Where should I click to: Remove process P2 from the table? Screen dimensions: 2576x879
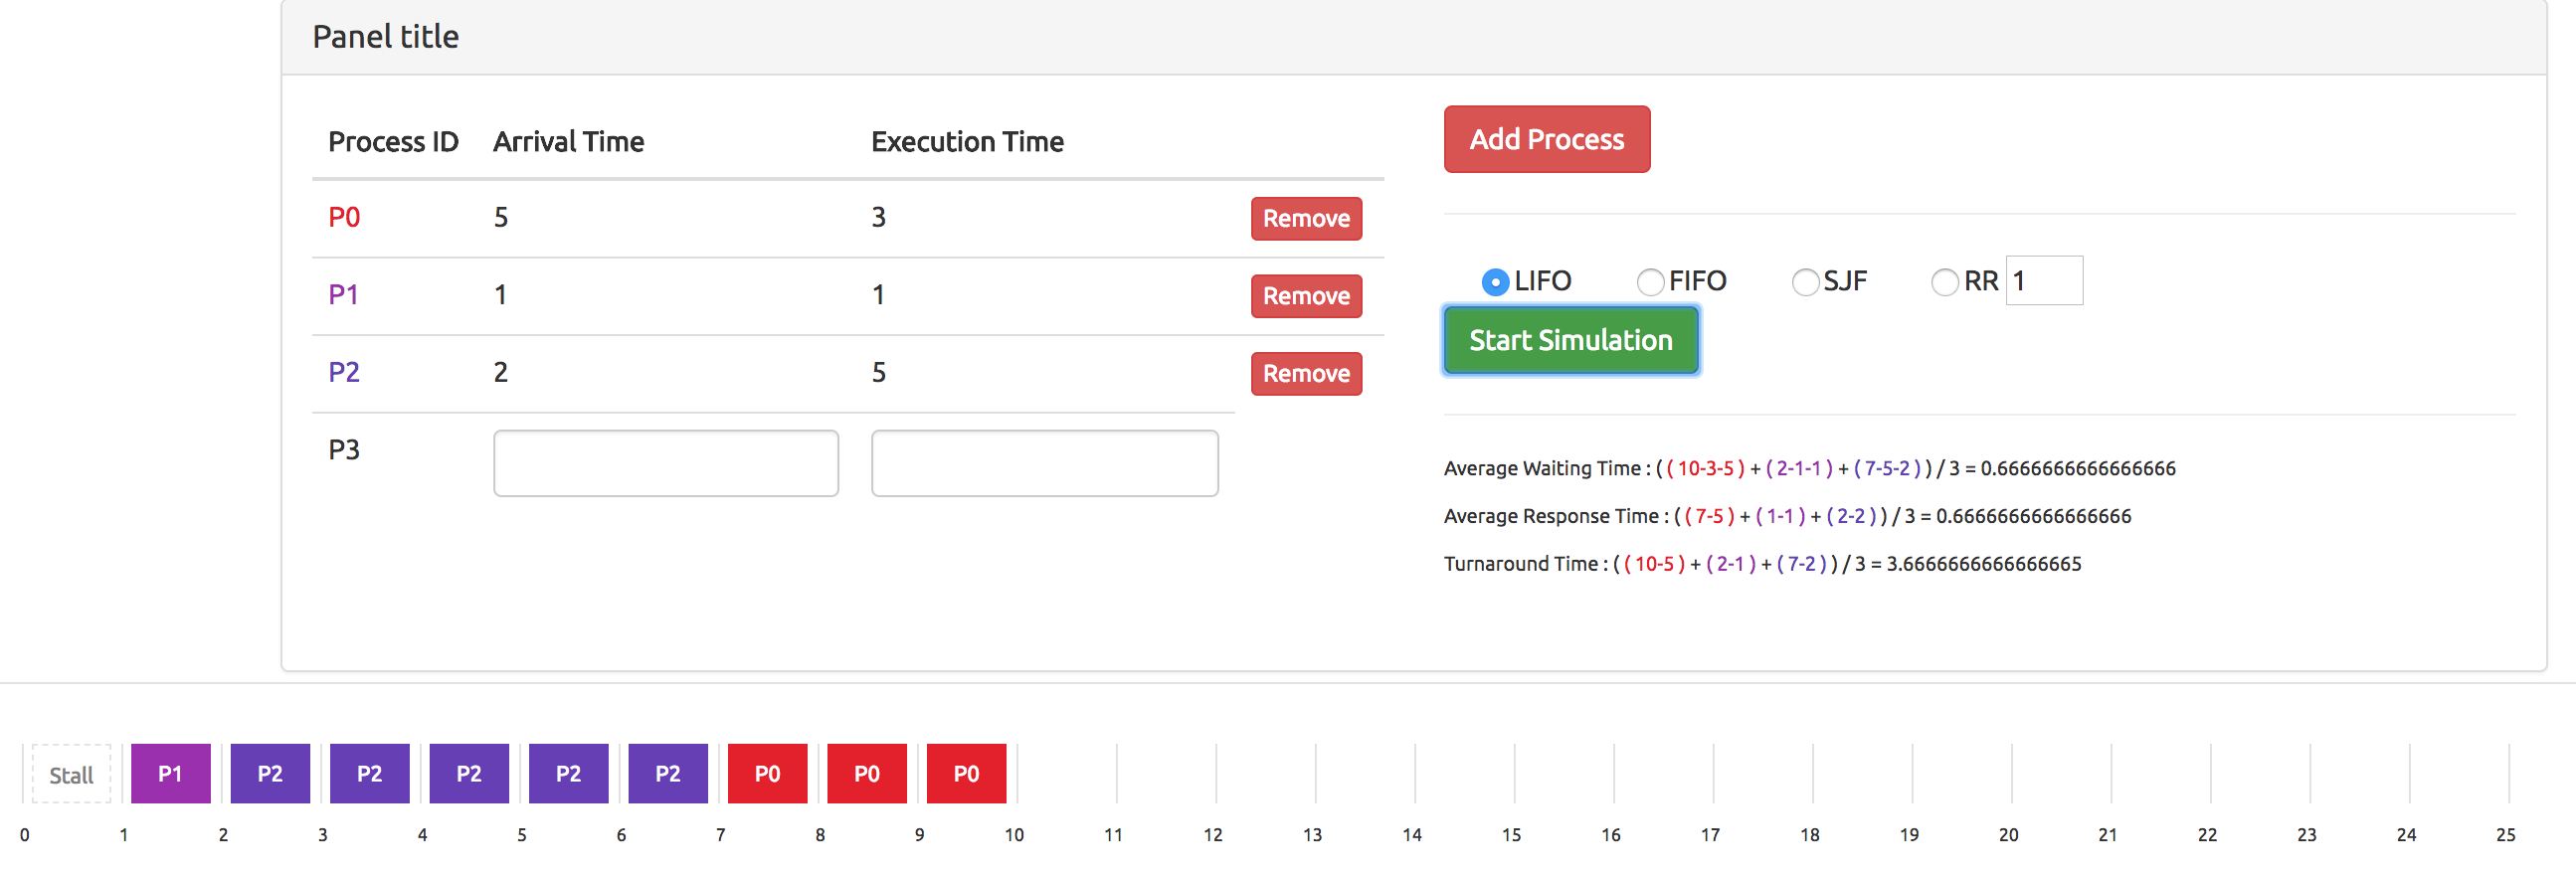coord(1306,373)
